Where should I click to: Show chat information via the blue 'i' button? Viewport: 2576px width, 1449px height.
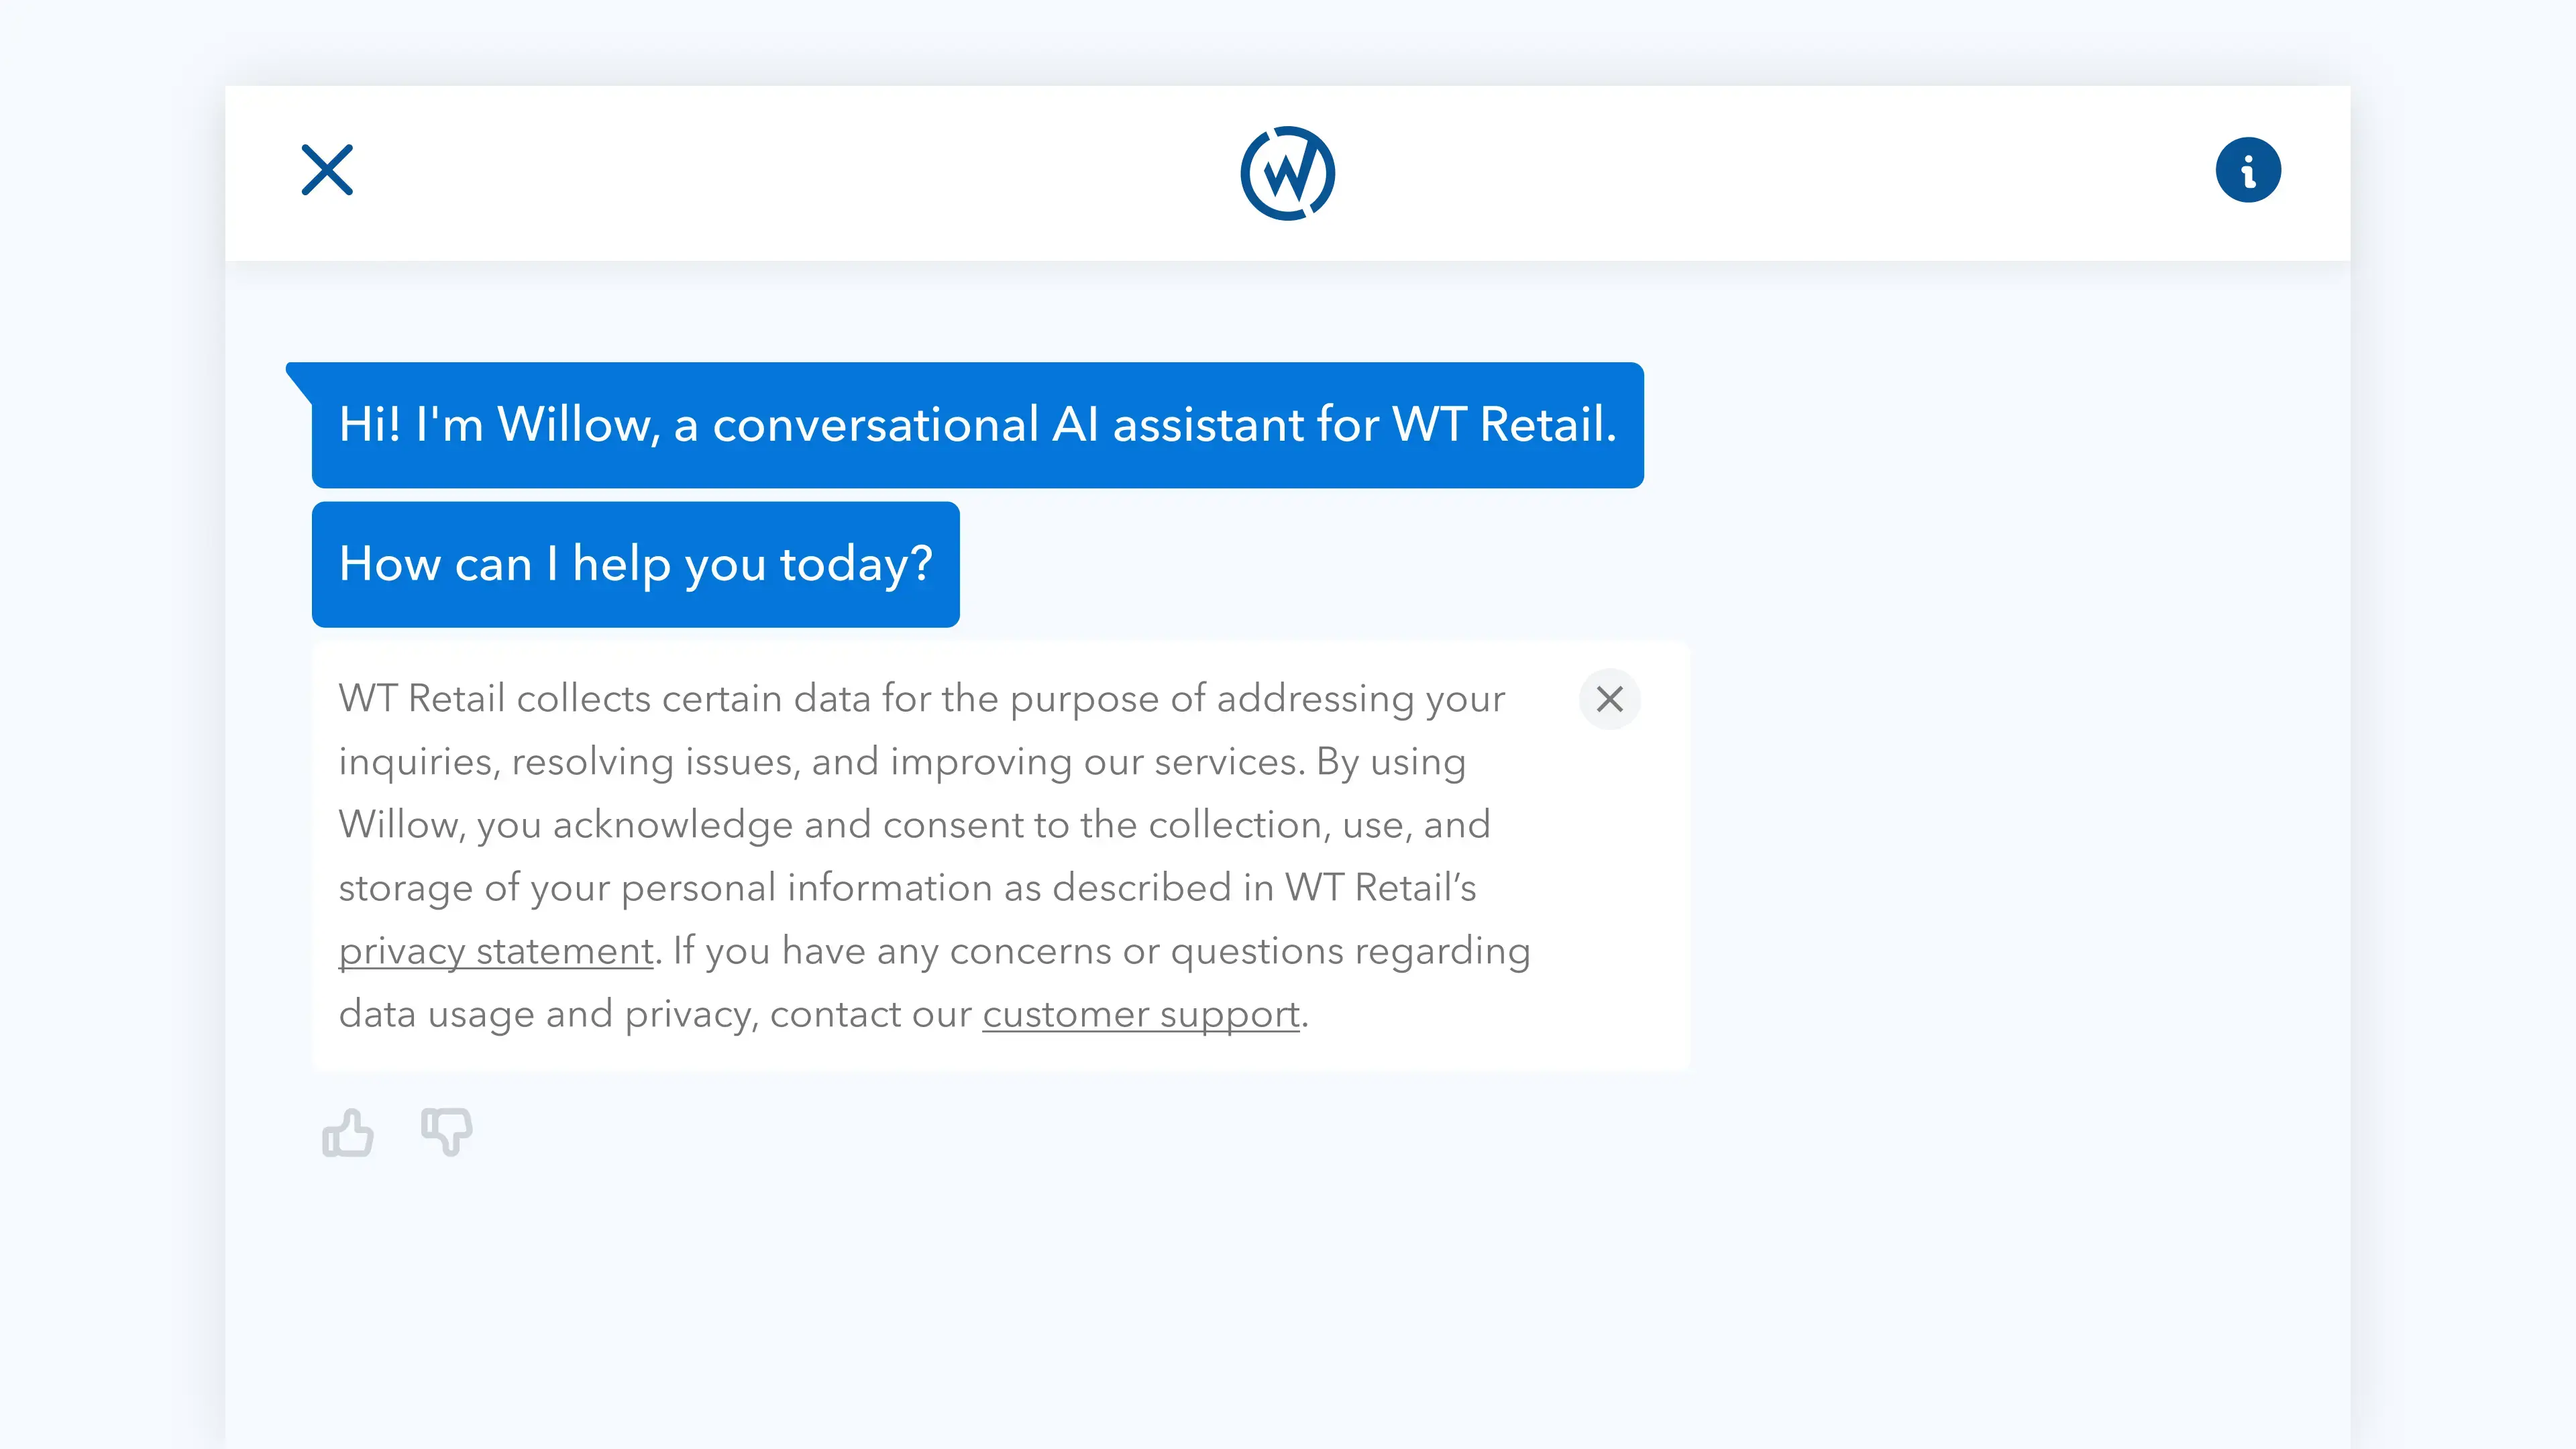pos(2248,170)
